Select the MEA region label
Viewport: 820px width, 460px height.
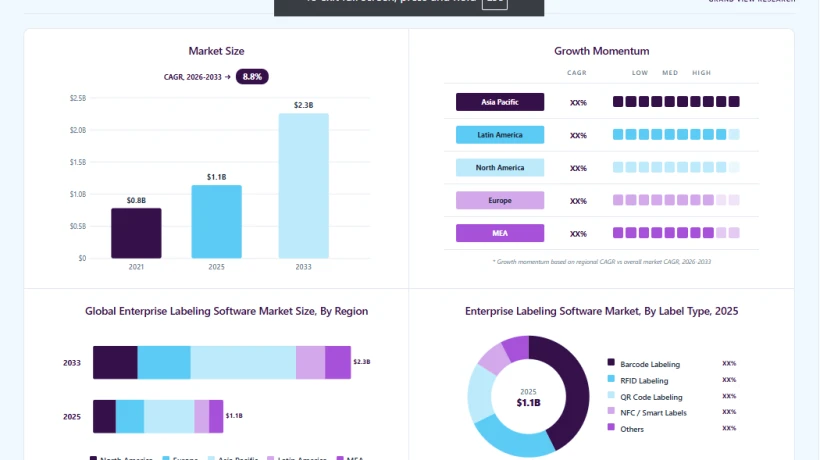point(499,233)
